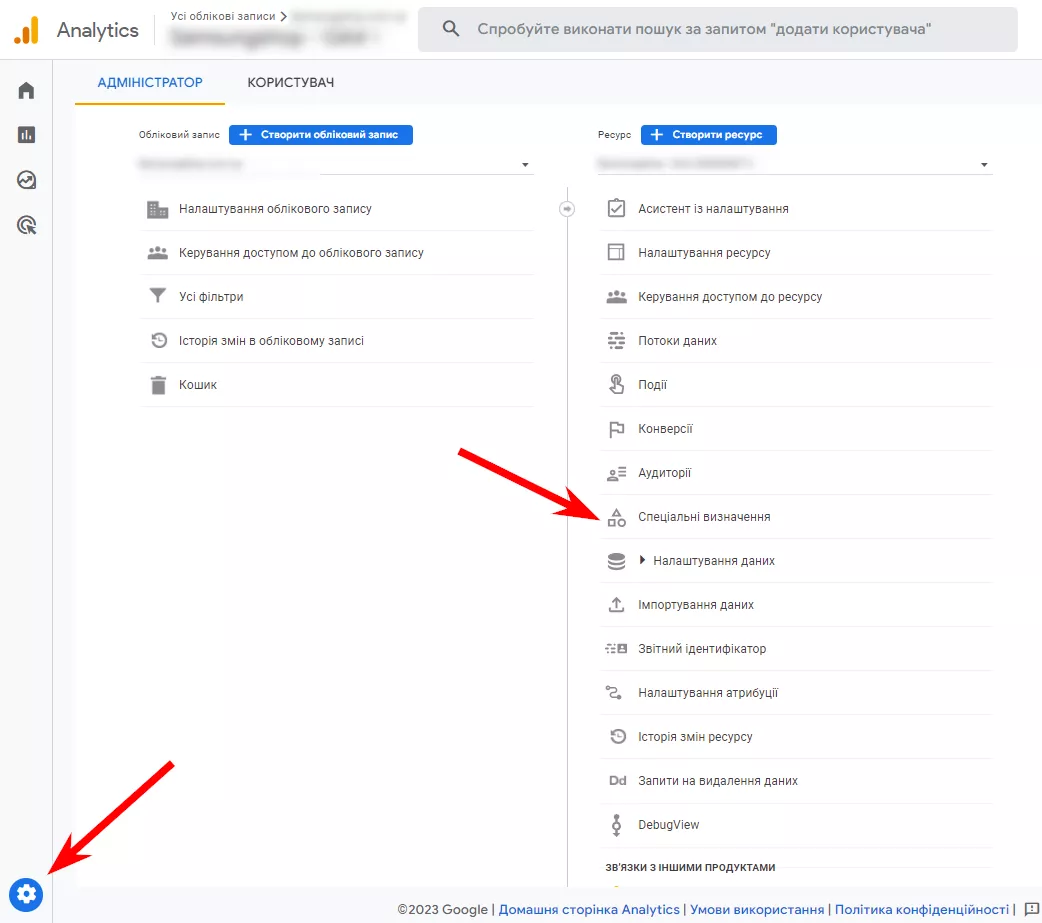Viewport: 1042px width, 923px height.
Task: Open the account selector dropdown
Action: (336, 164)
